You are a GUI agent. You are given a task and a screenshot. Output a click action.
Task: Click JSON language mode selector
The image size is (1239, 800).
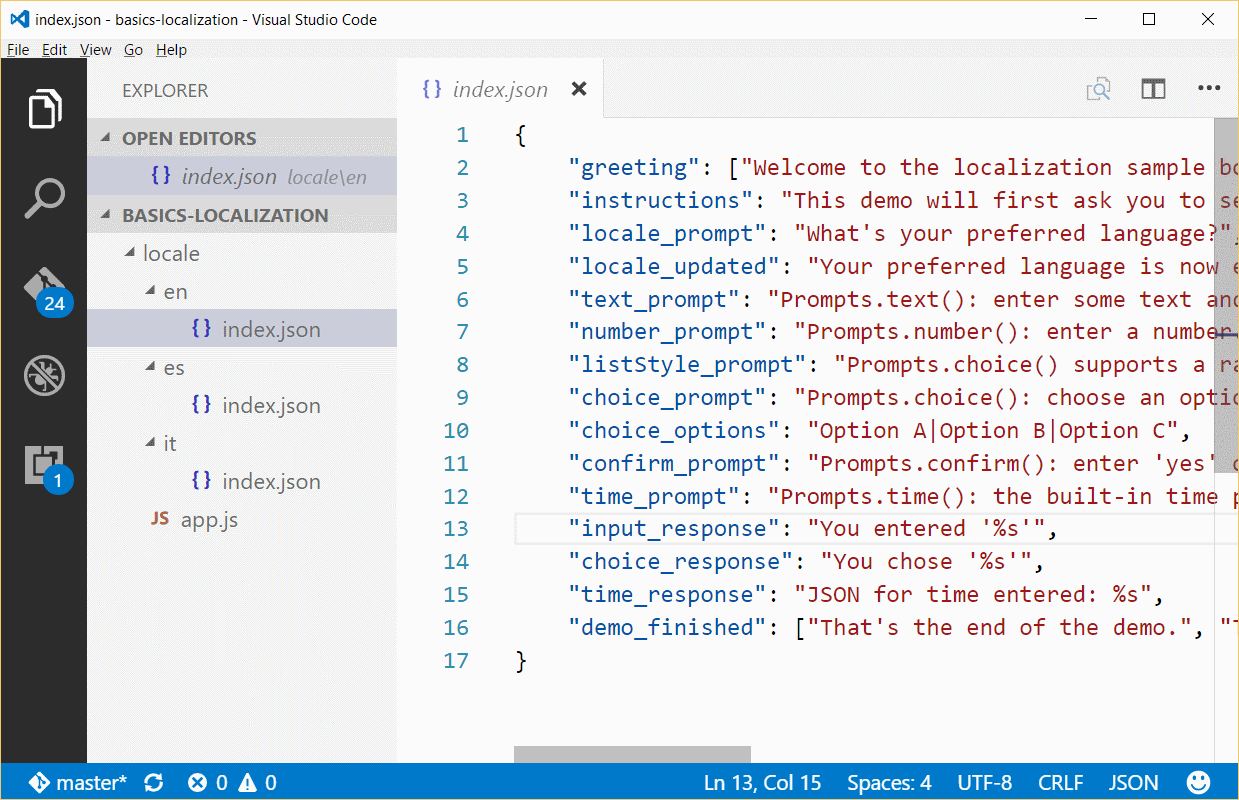pyautogui.click(x=1133, y=782)
